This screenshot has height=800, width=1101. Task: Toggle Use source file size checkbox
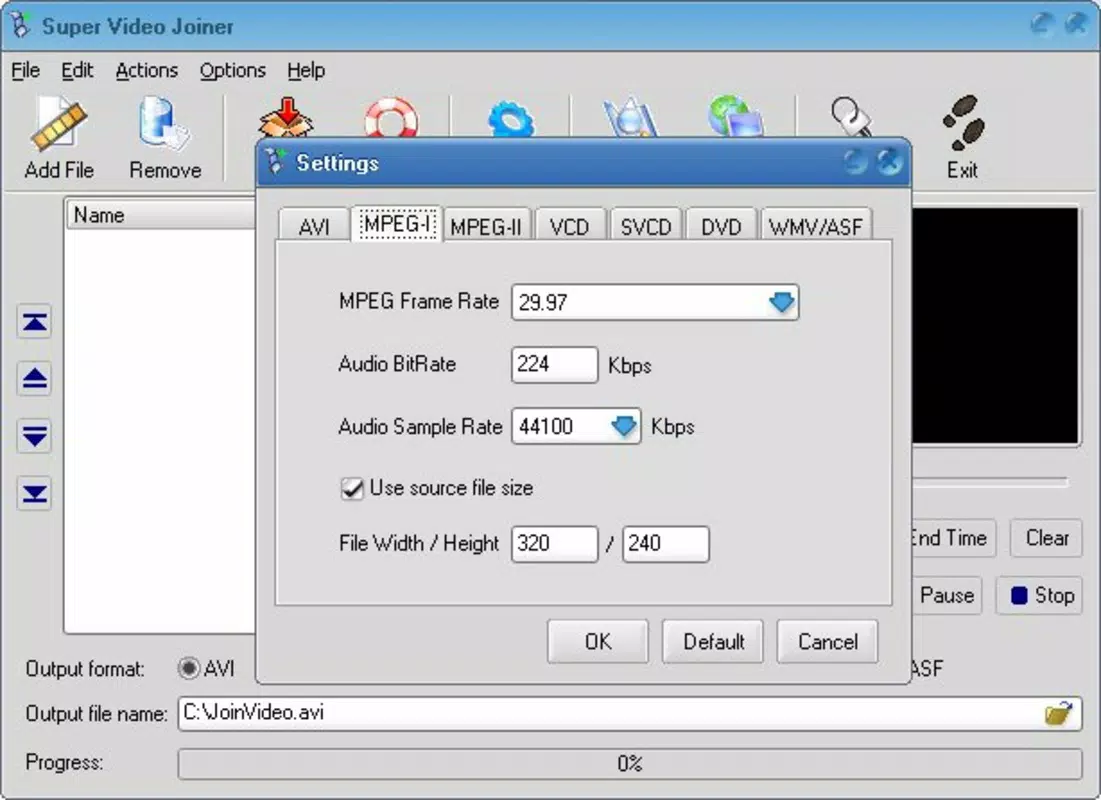click(x=352, y=488)
